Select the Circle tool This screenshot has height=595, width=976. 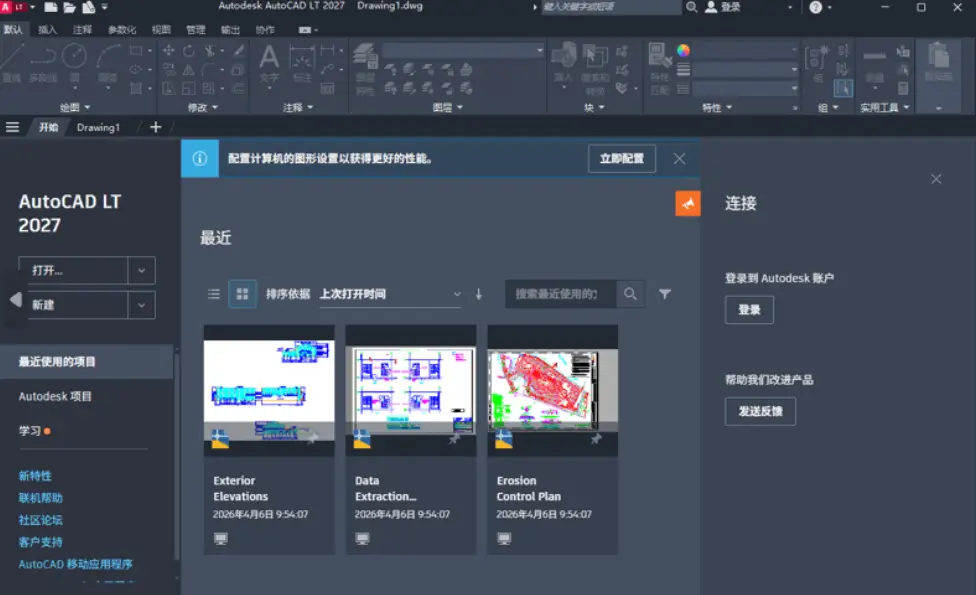point(74,62)
